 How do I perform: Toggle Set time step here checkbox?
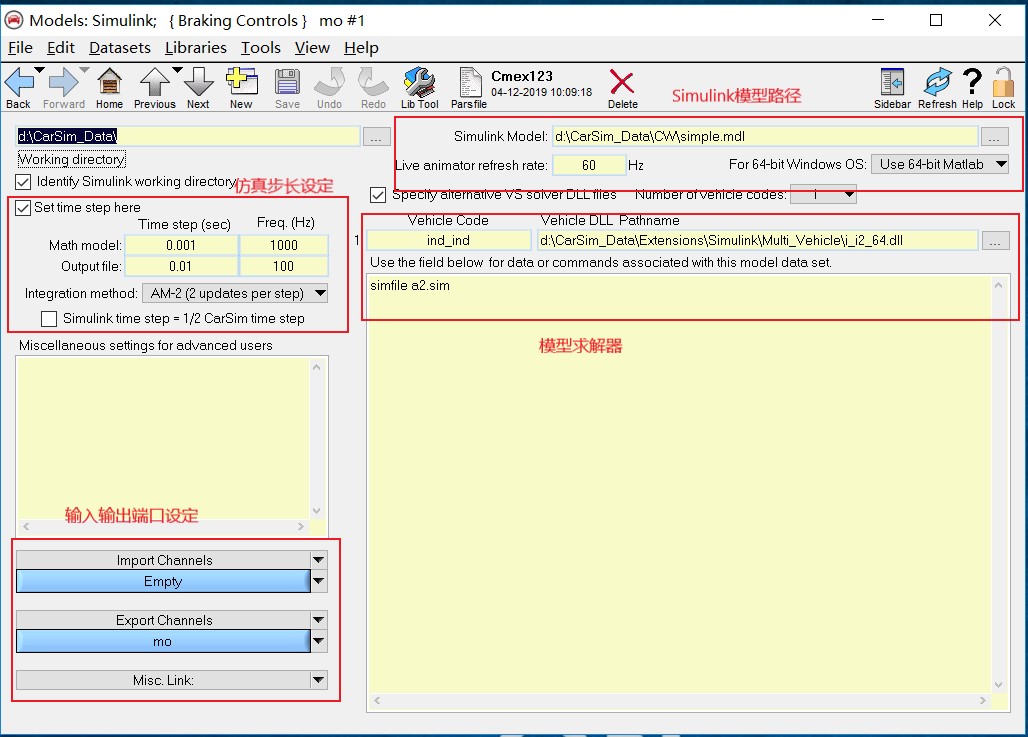23,208
